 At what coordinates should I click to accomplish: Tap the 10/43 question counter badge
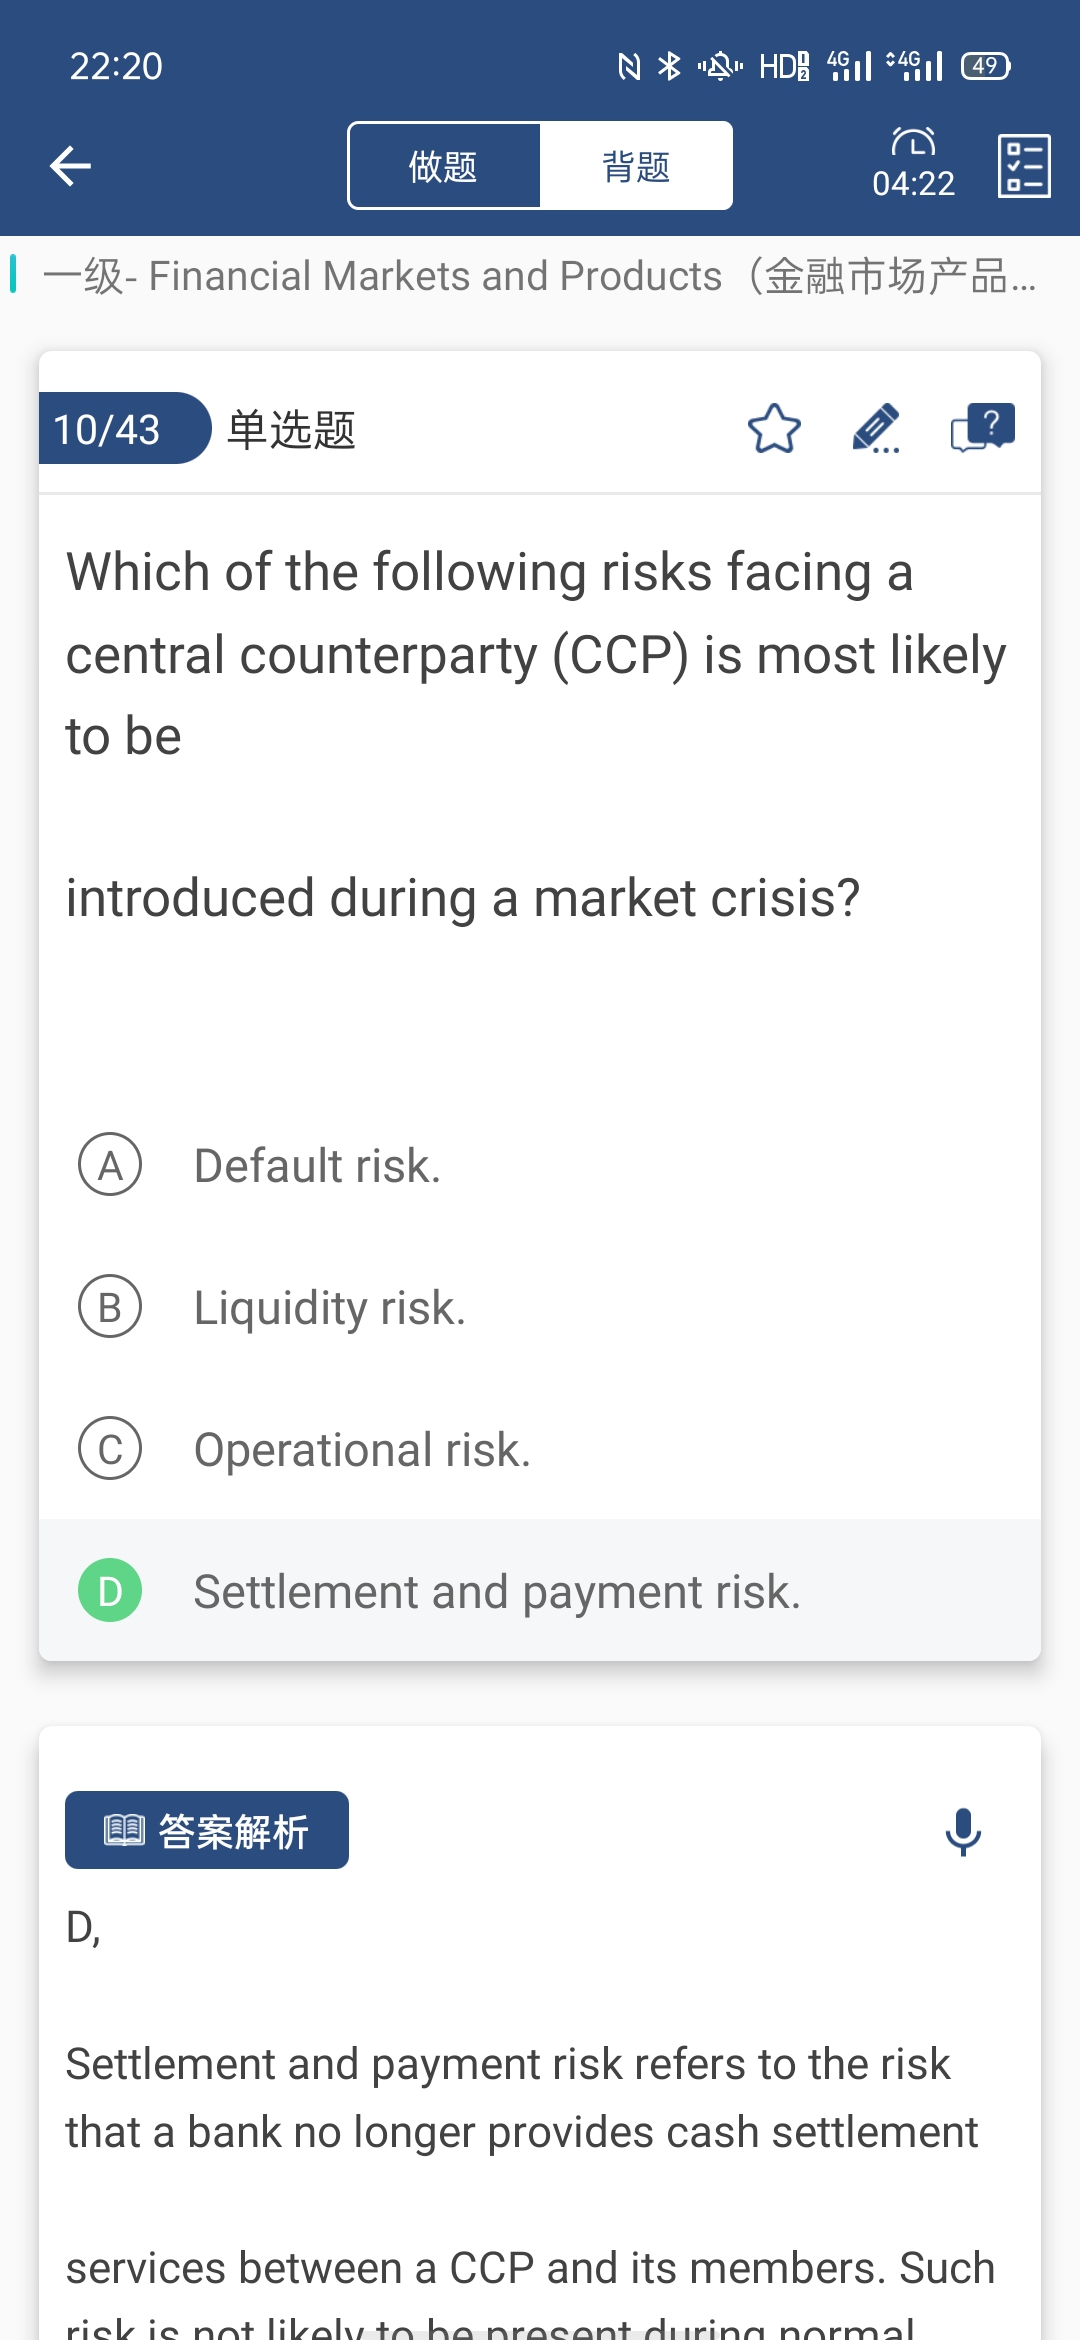108,429
